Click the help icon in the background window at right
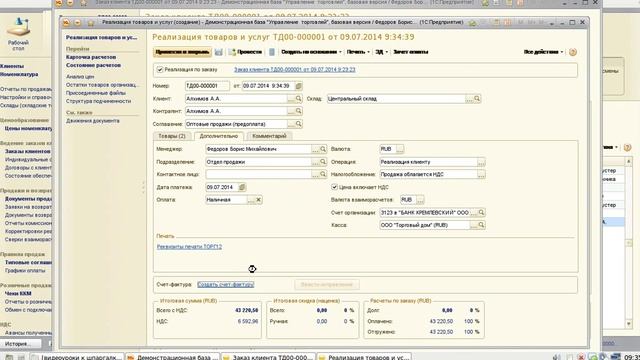Viewport: 640px width, 360px height. tap(627, 147)
